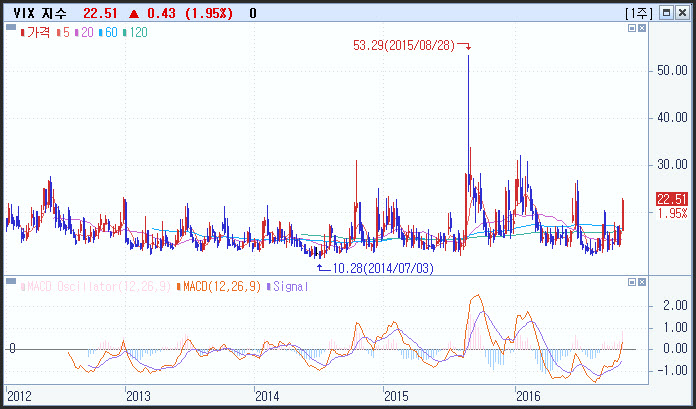The height and width of the screenshot is (409, 696).
Task: Collapse the MACD indicator panel
Action: pyautogui.click(x=633, y=282)
